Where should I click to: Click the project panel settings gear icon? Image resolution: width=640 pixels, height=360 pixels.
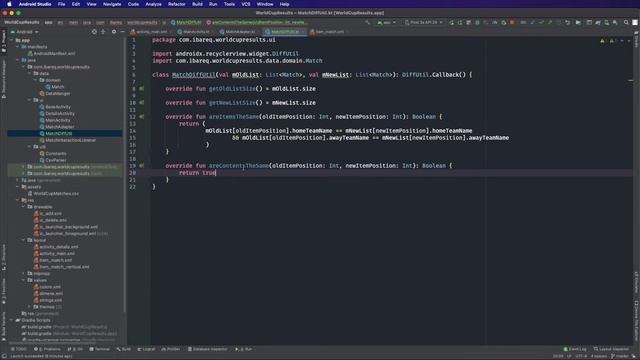pyautogui.click(x=114, y=32)
